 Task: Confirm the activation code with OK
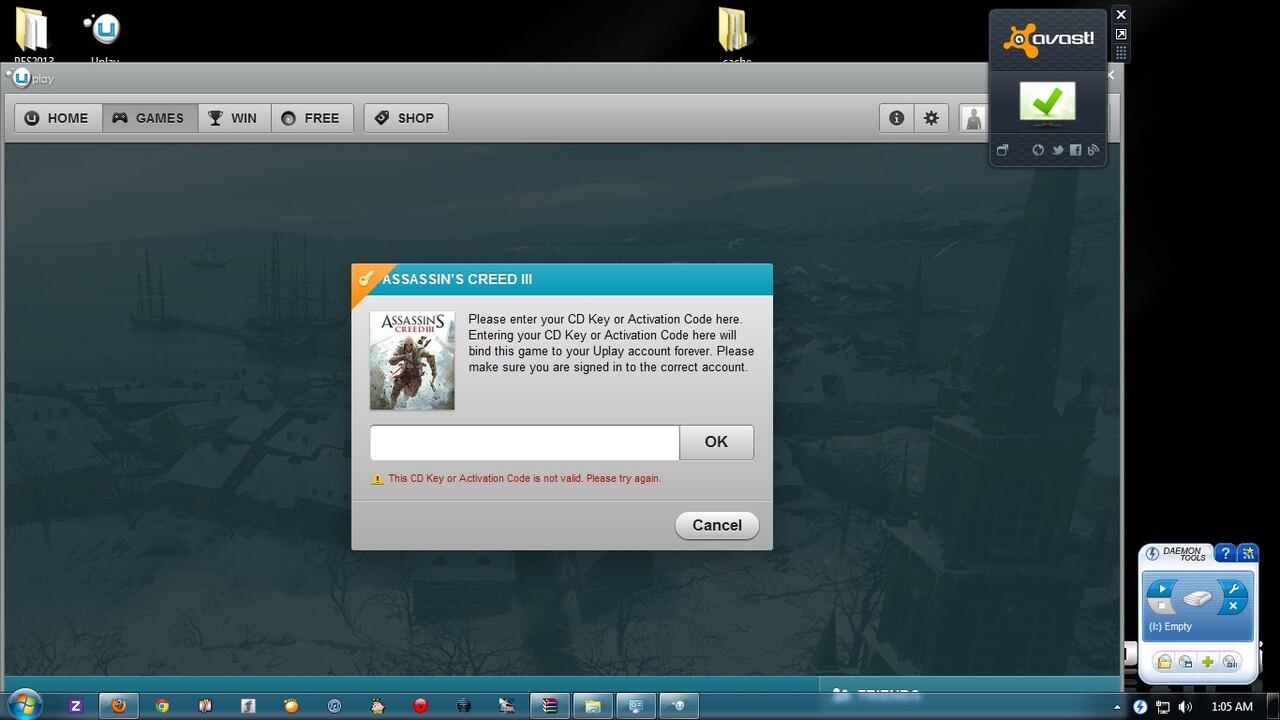[x=716, y=442]
